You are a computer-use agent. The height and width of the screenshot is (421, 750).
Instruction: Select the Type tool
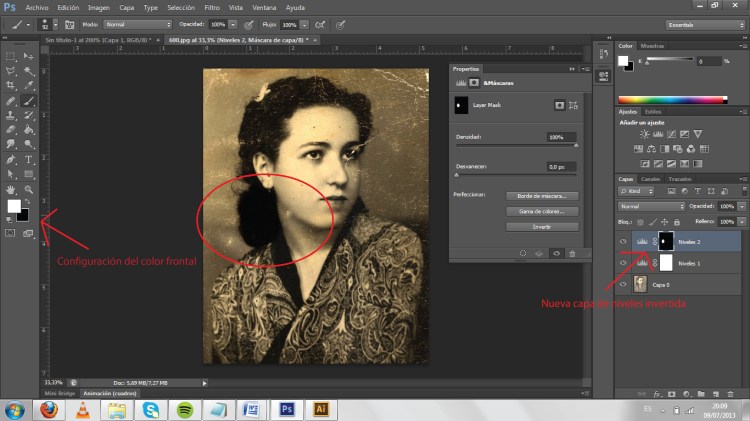click(29, 159)
